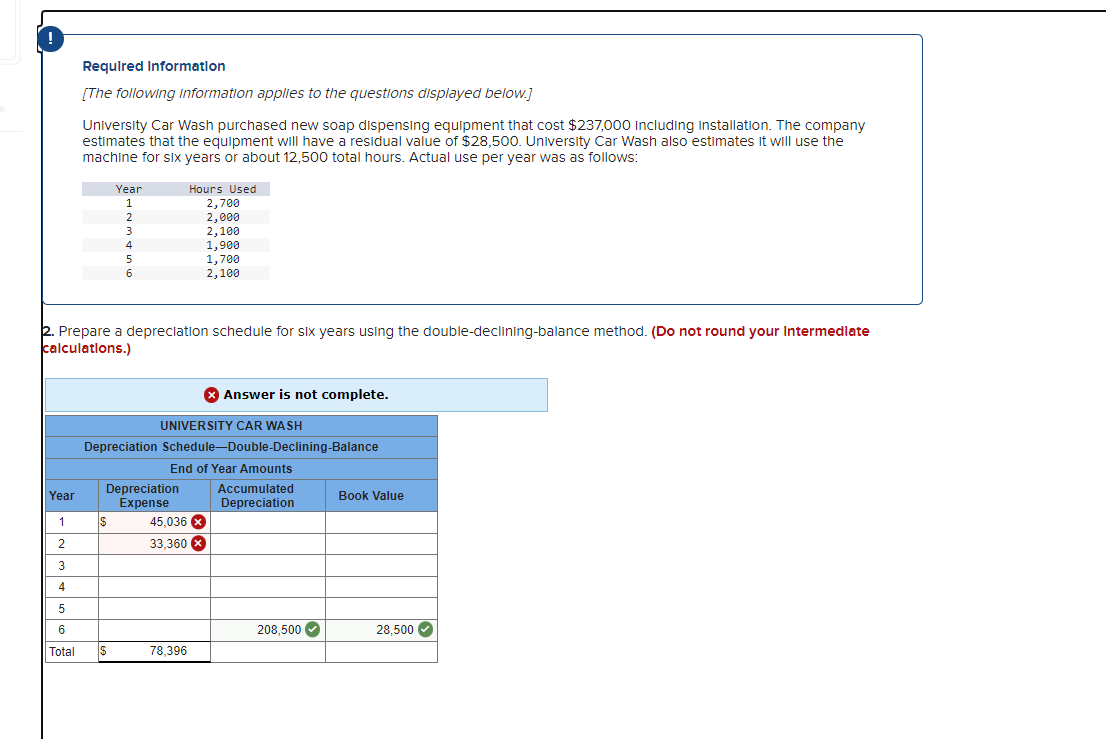This screenshot has height=742, width=1106.
Task: Select Year 1 book value cell
Action: tap(382, 523)
